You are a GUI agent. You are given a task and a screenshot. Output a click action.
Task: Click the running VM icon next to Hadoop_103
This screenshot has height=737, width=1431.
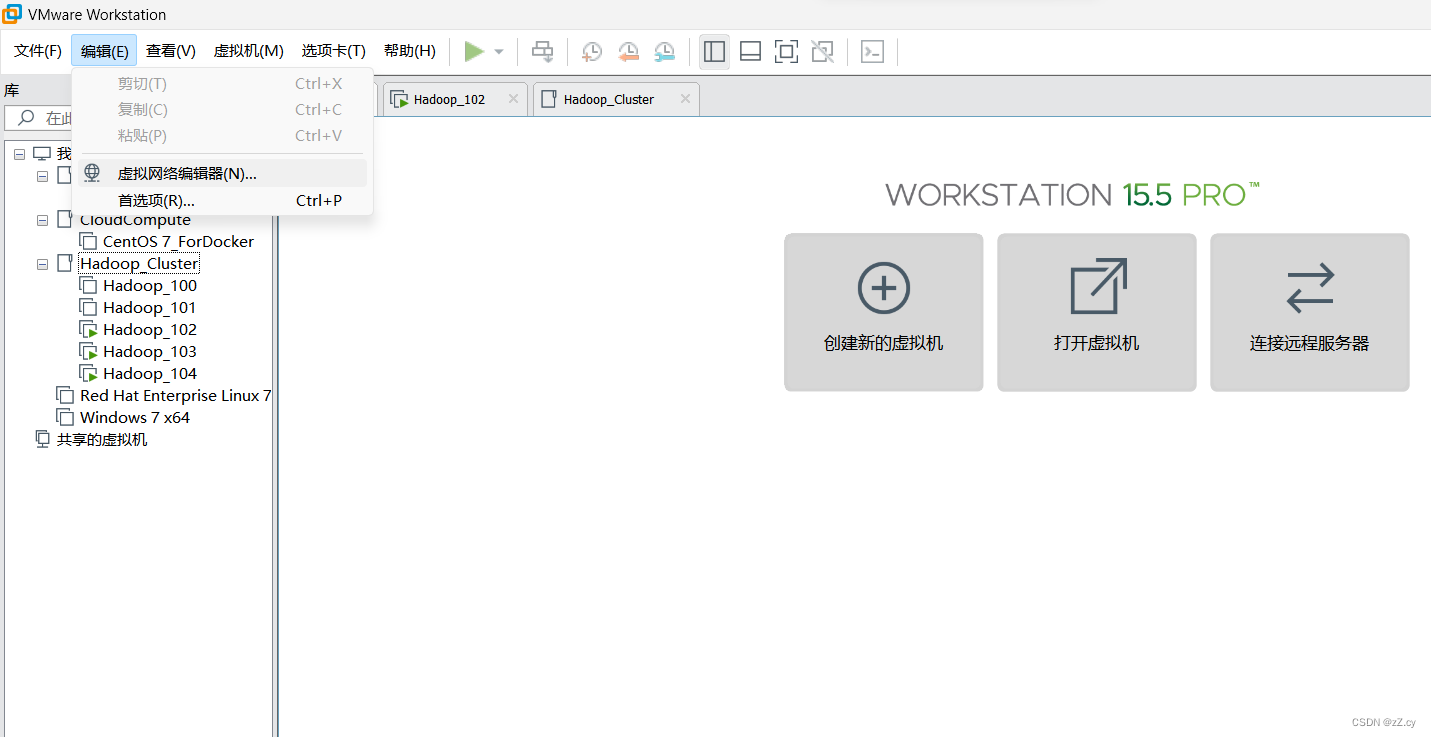click(88, 352)
